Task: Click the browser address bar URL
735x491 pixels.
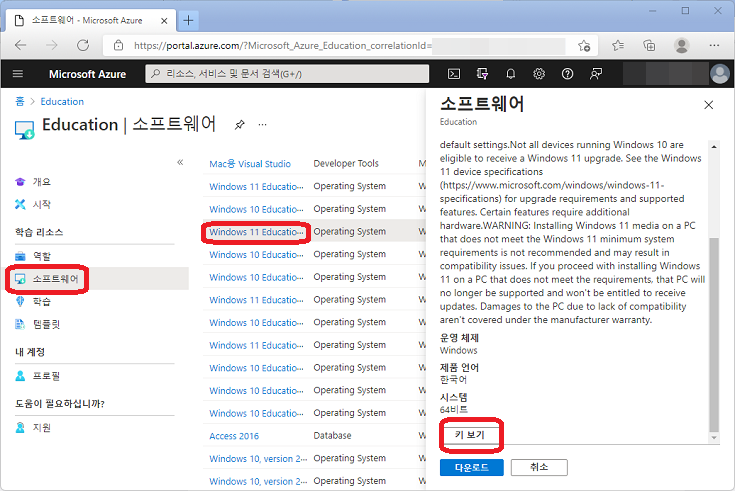Action: click(283, 45)
